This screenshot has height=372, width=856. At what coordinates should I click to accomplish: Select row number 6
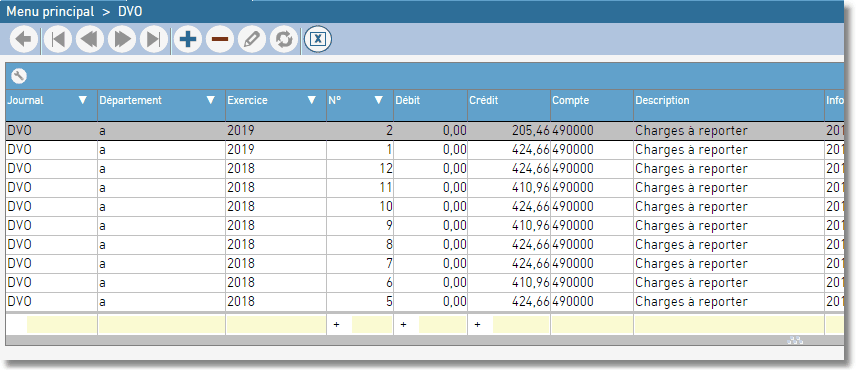pos(425,283)
